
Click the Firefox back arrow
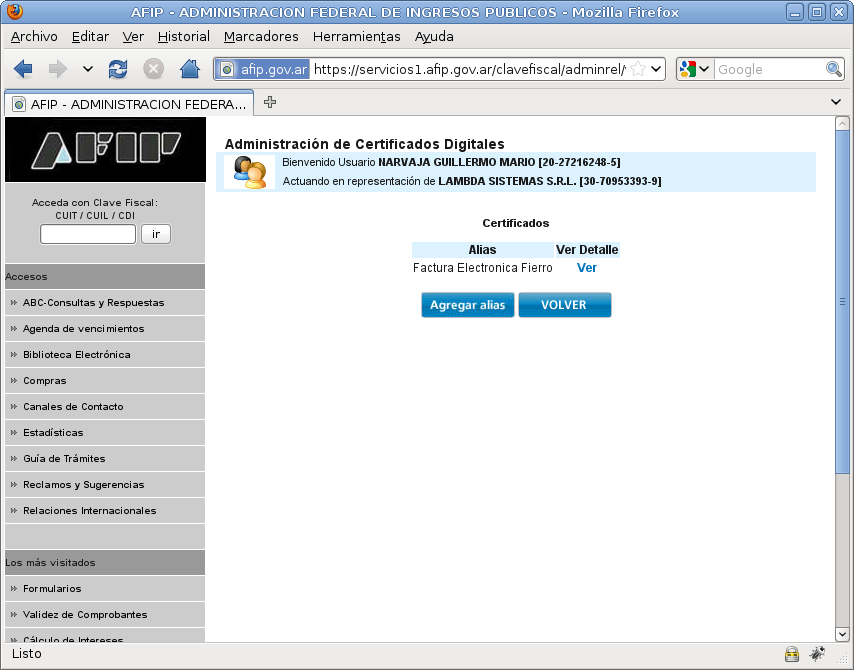click(23, 69)
